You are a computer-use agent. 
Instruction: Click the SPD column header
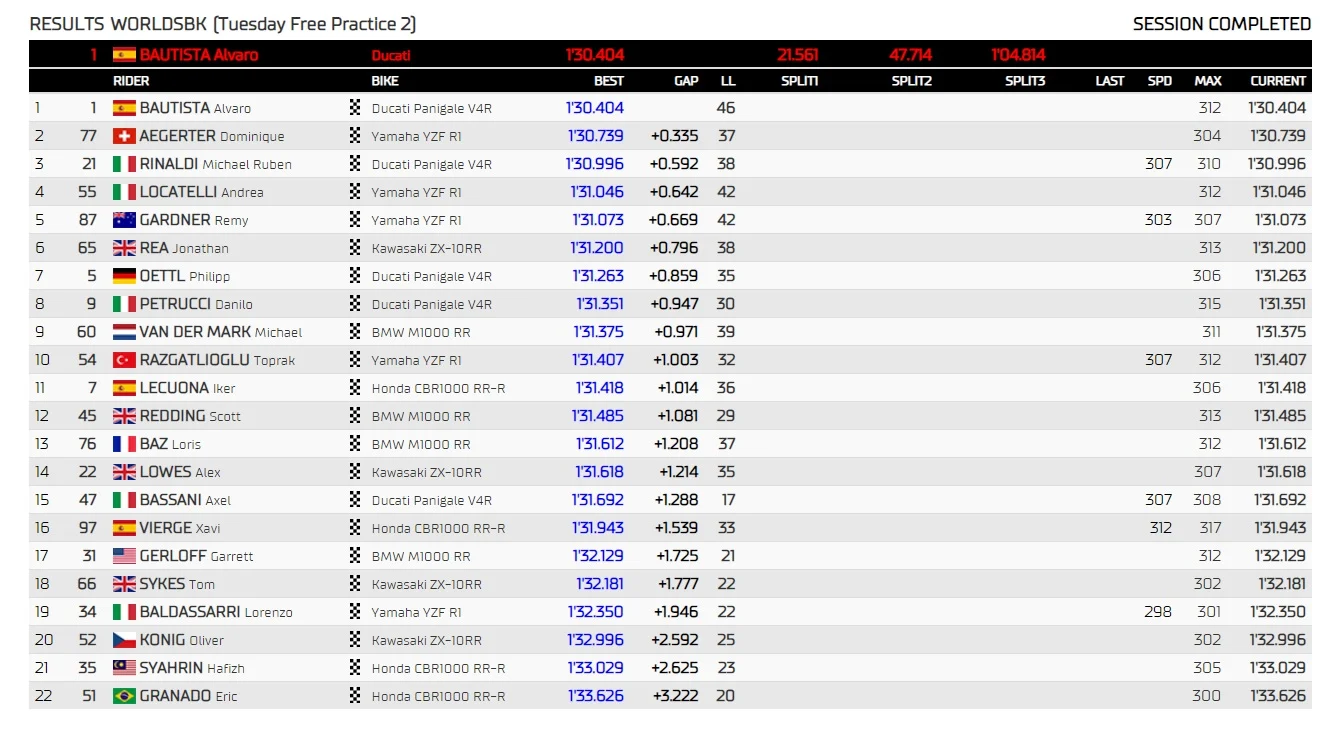click(1160, 81)
